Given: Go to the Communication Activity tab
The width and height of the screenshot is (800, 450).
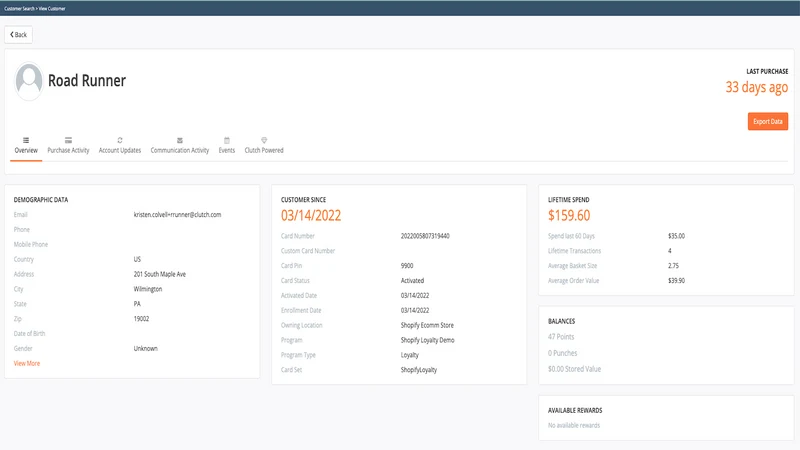Looking at the screenshot, I should [180, 145].
